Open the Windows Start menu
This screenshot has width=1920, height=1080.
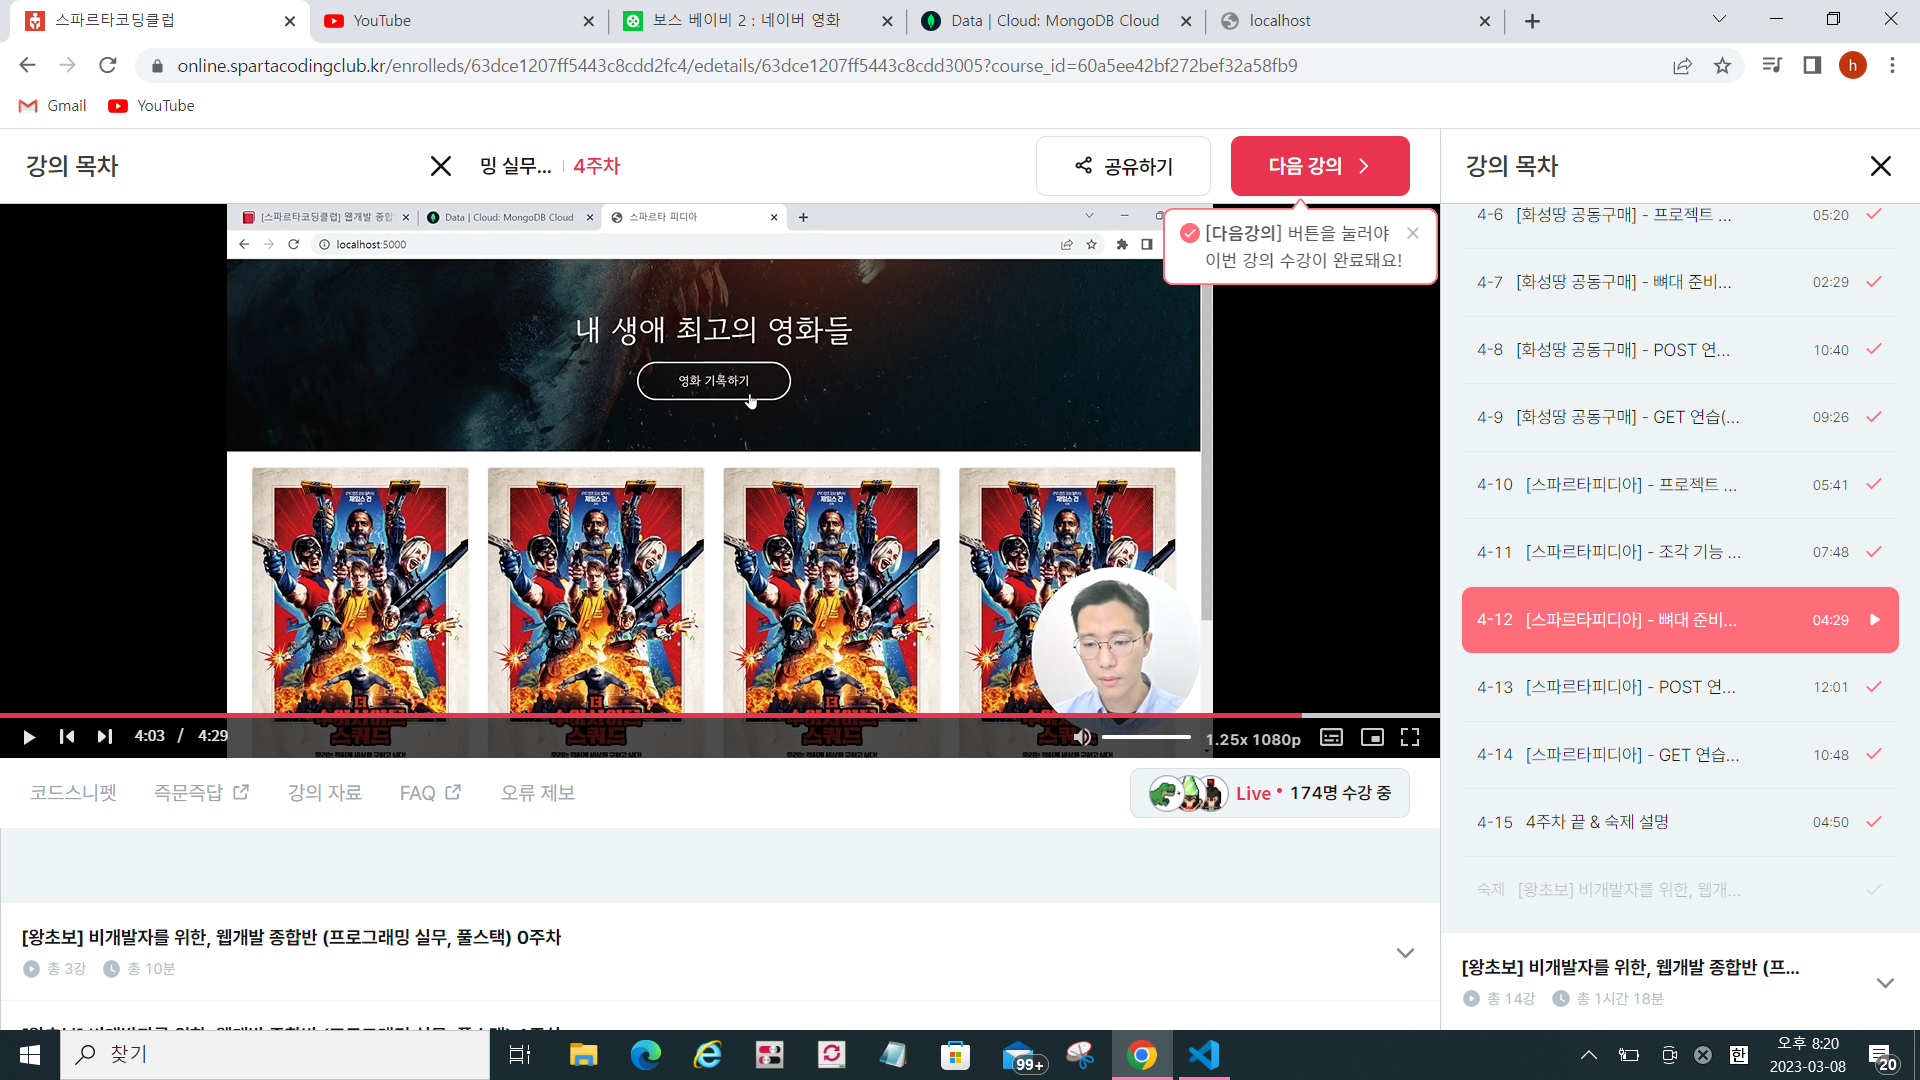point(30,1055)
